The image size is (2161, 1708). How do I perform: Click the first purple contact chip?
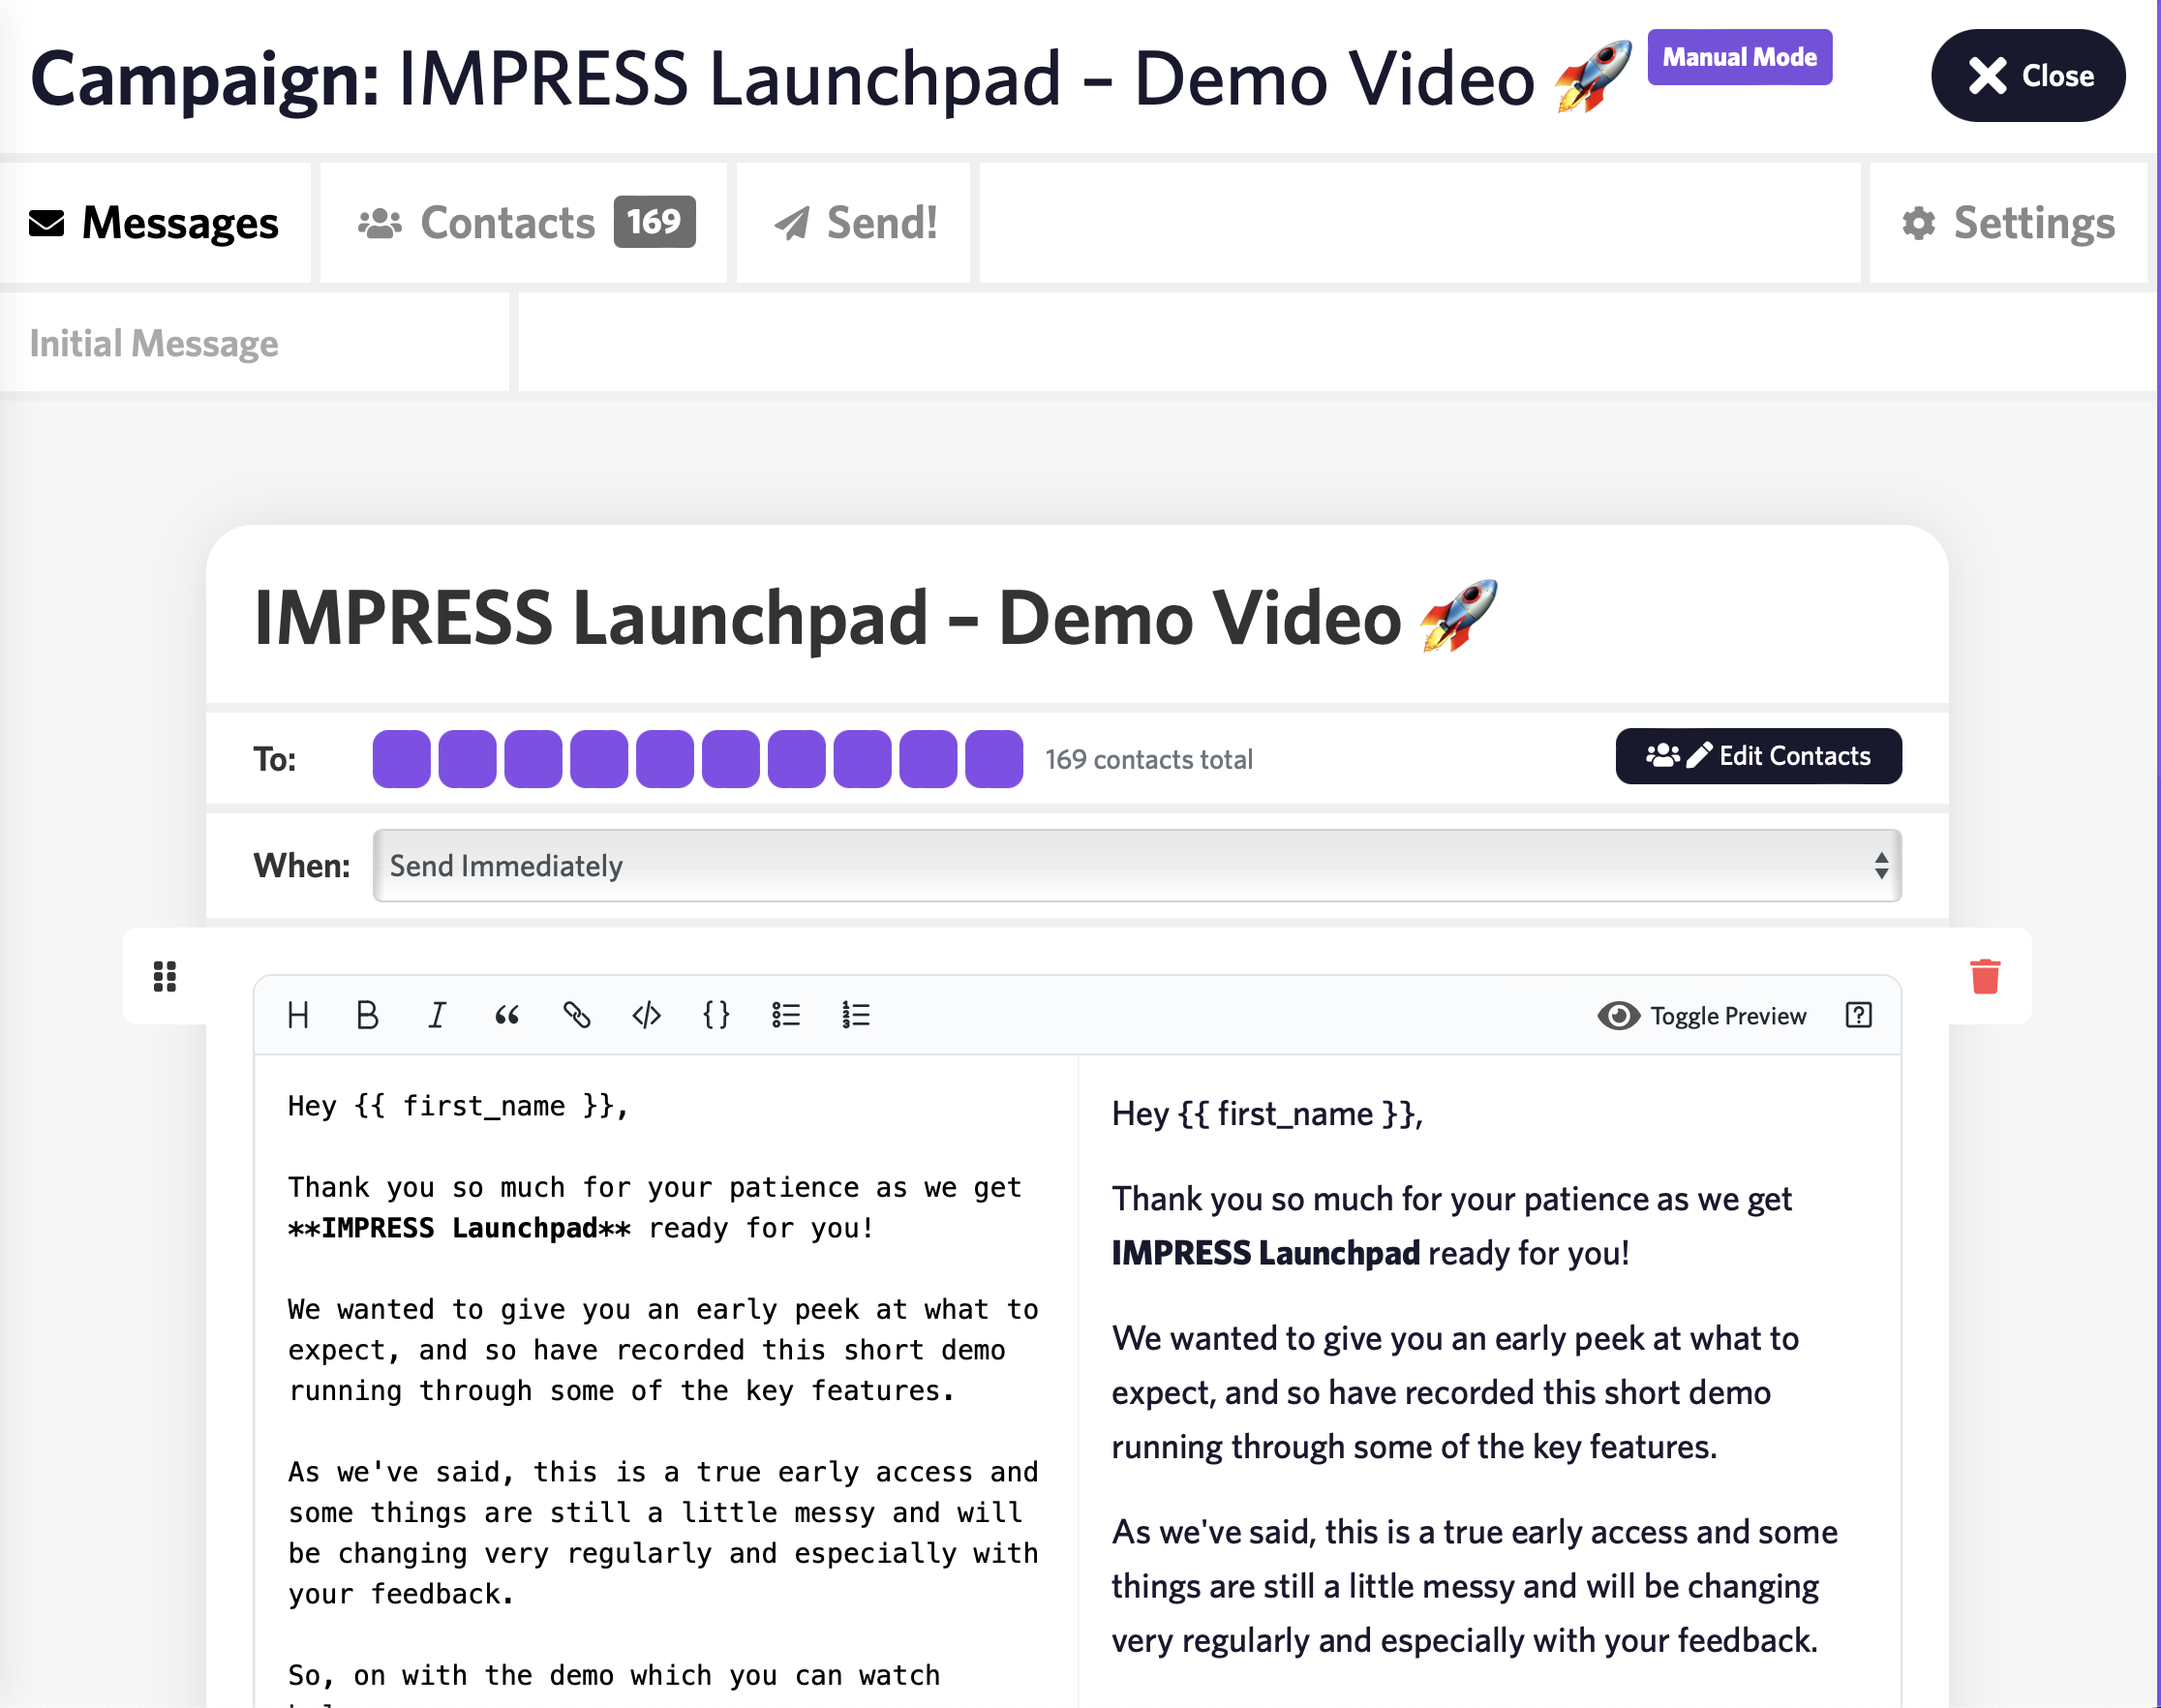[401, 759]
